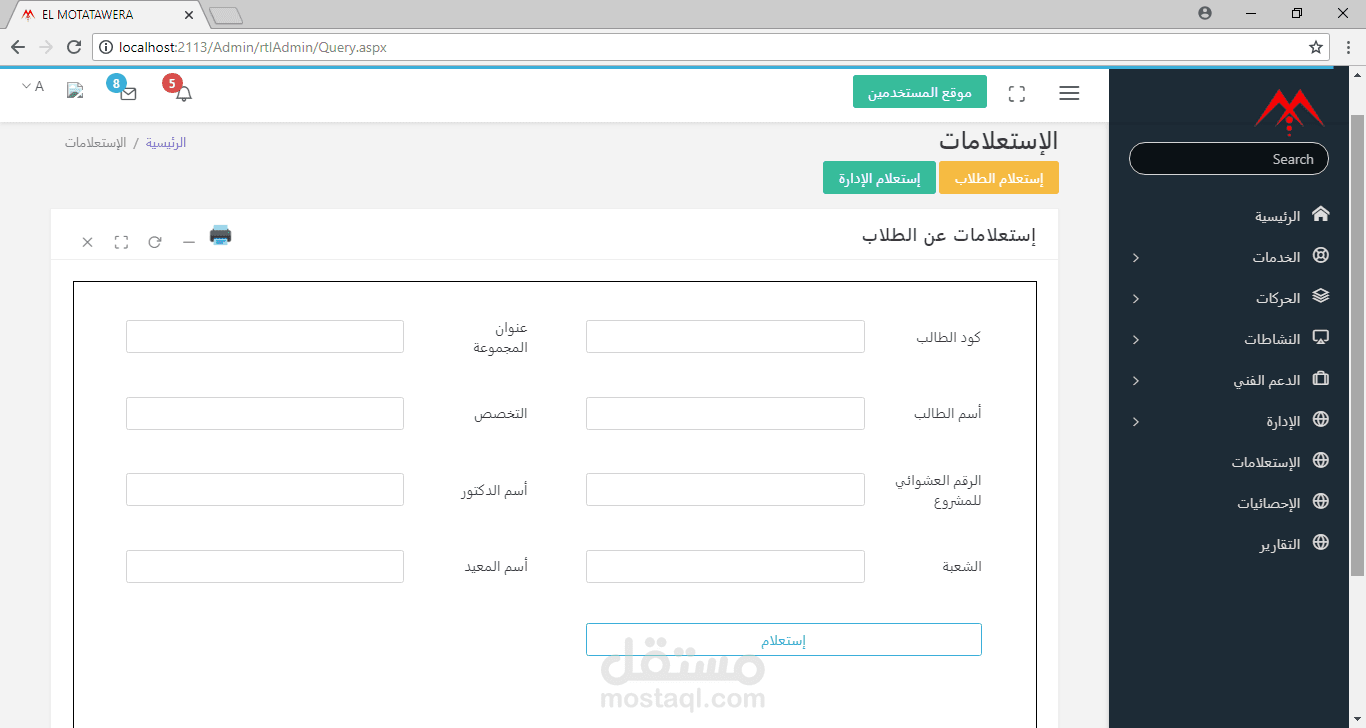Click the أسم المعيد input field
Viewport: 1366px width, 728px height.
(x=265, y=567)
